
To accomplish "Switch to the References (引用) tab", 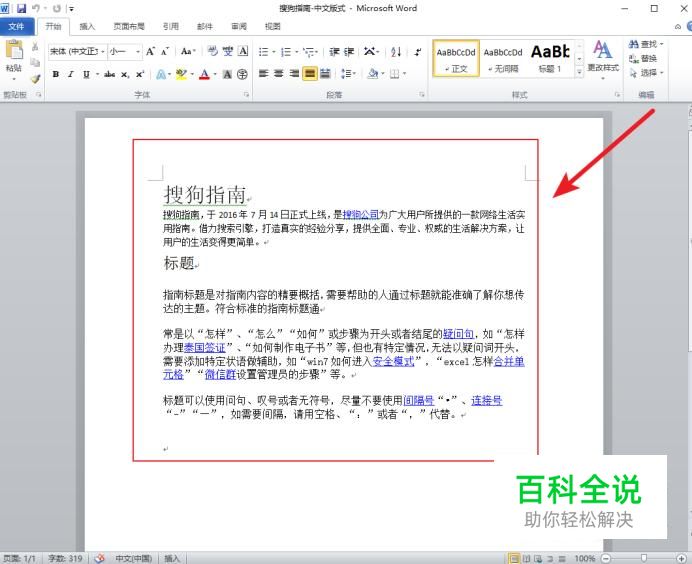I will click(x=171, y=26).
